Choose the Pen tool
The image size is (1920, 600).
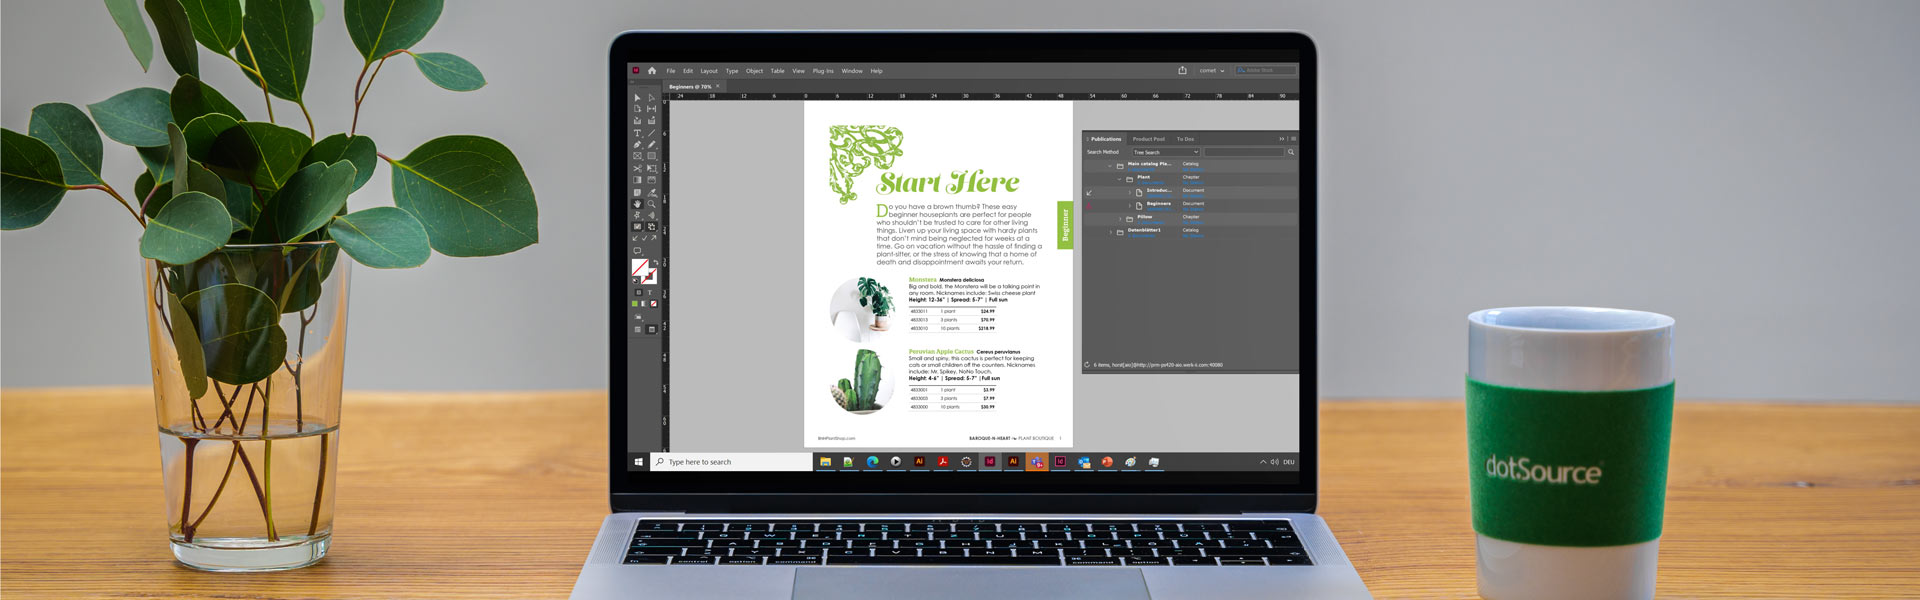(637, 145)
